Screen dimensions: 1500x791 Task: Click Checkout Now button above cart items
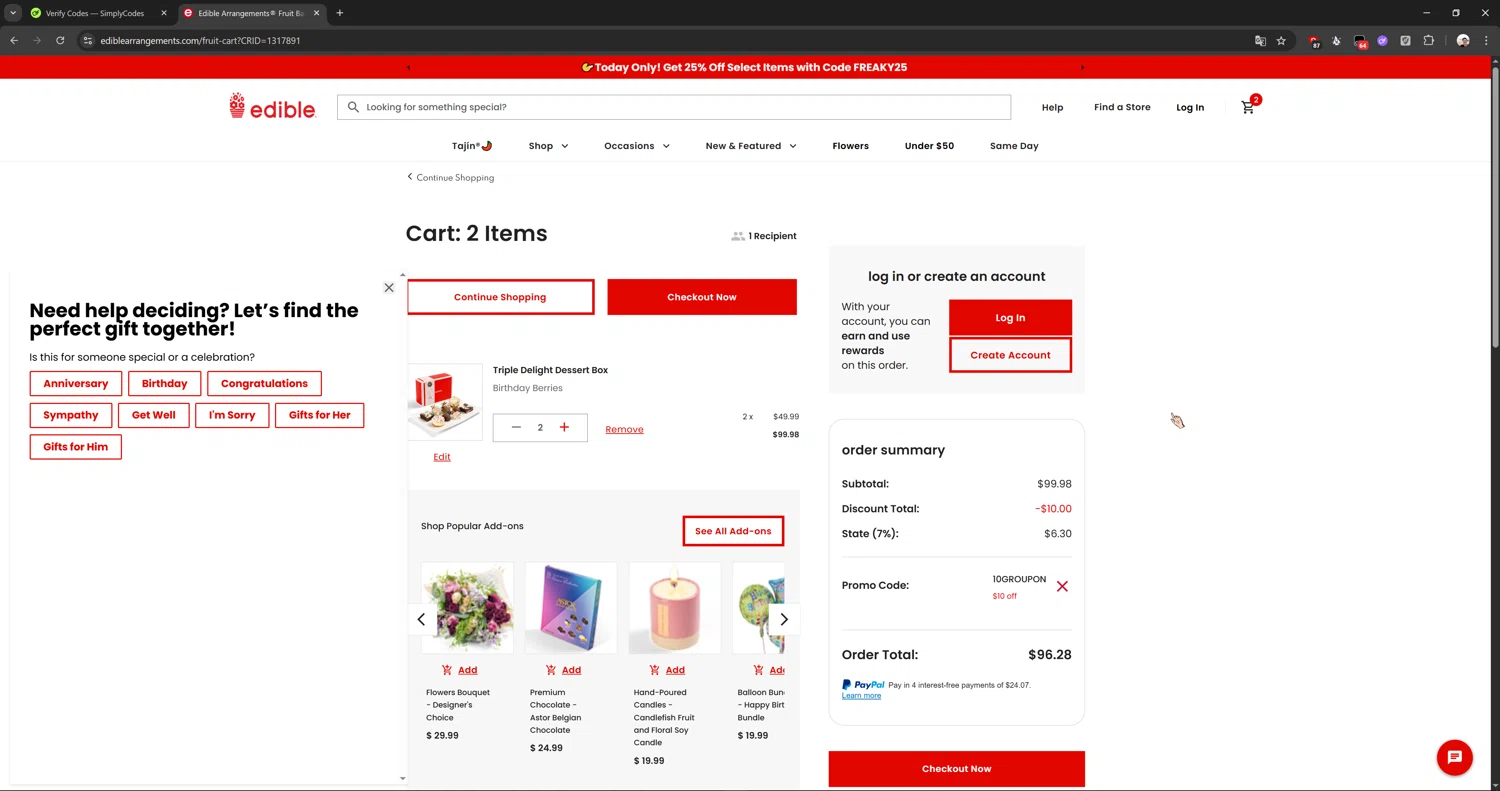point(702,297)
